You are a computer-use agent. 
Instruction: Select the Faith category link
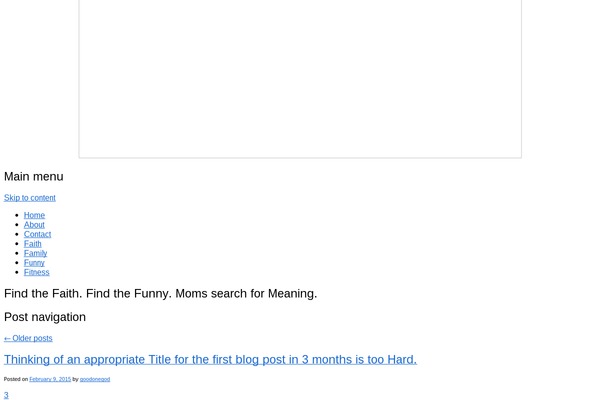pos(33,244)
